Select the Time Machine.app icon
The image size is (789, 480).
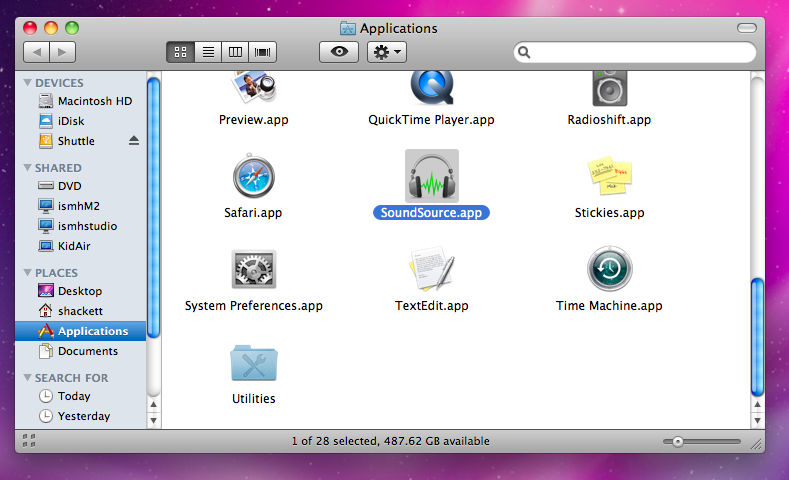609,269
